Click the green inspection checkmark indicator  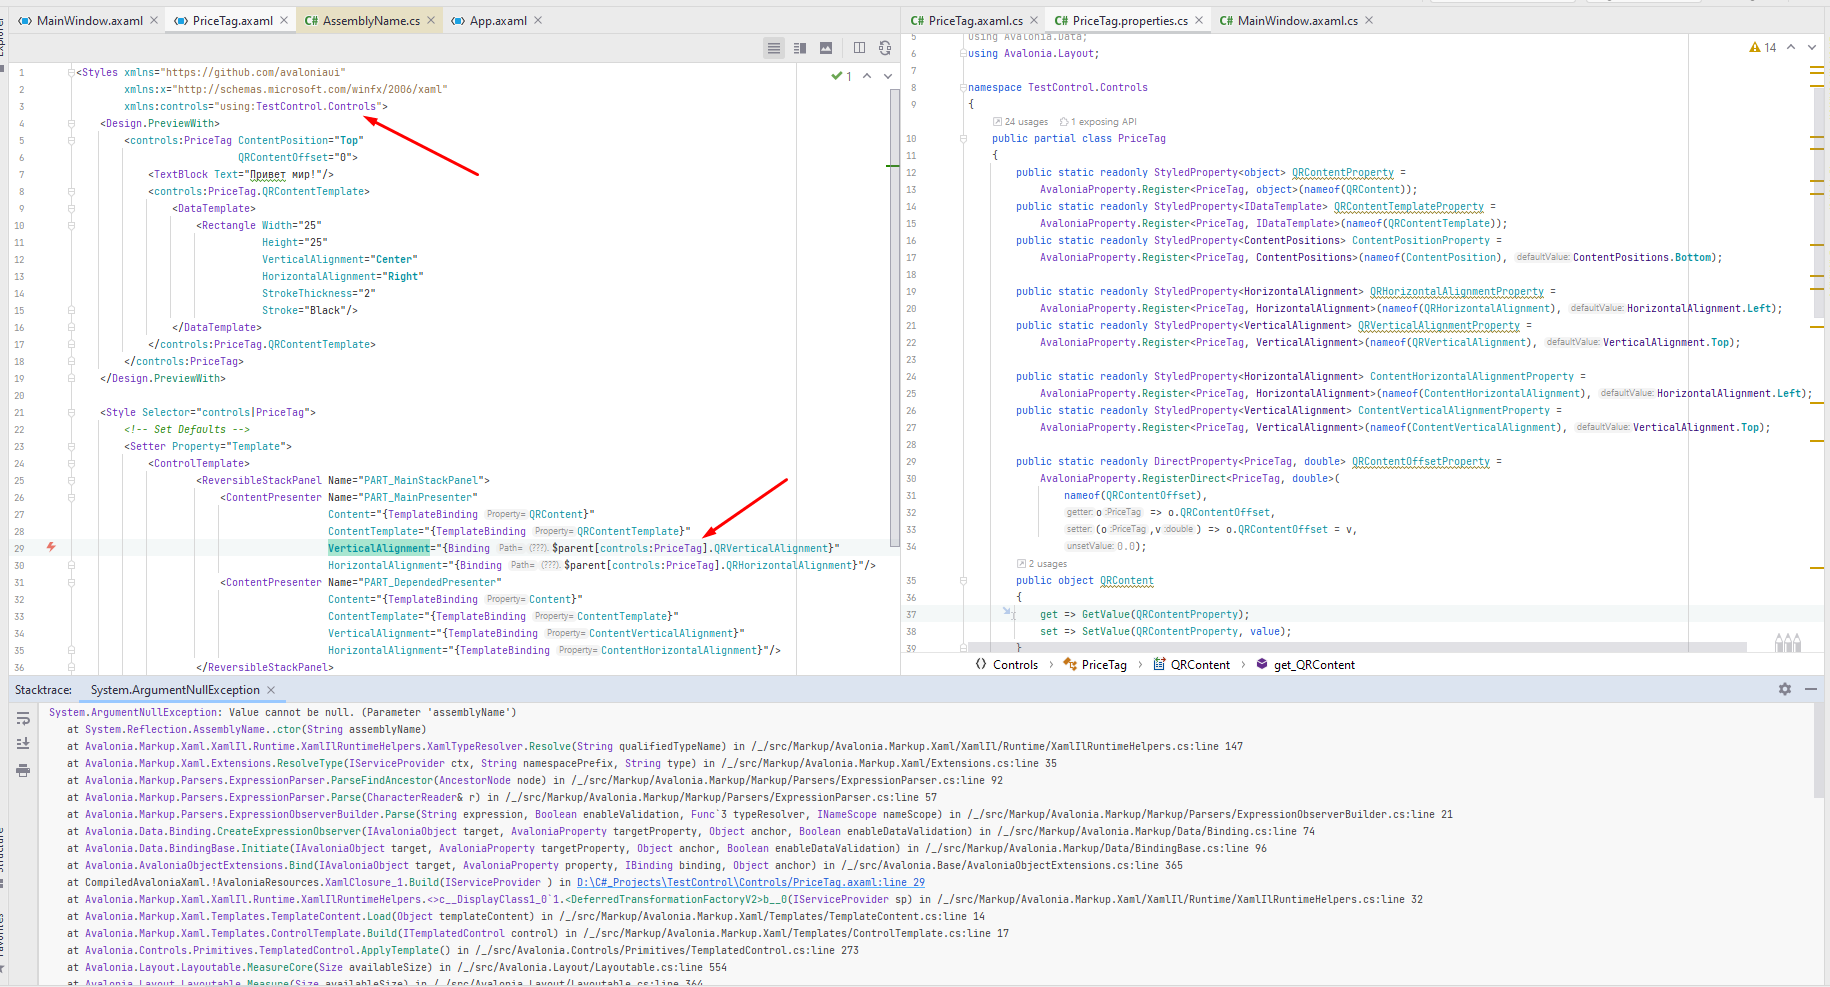tap(837, 75)
